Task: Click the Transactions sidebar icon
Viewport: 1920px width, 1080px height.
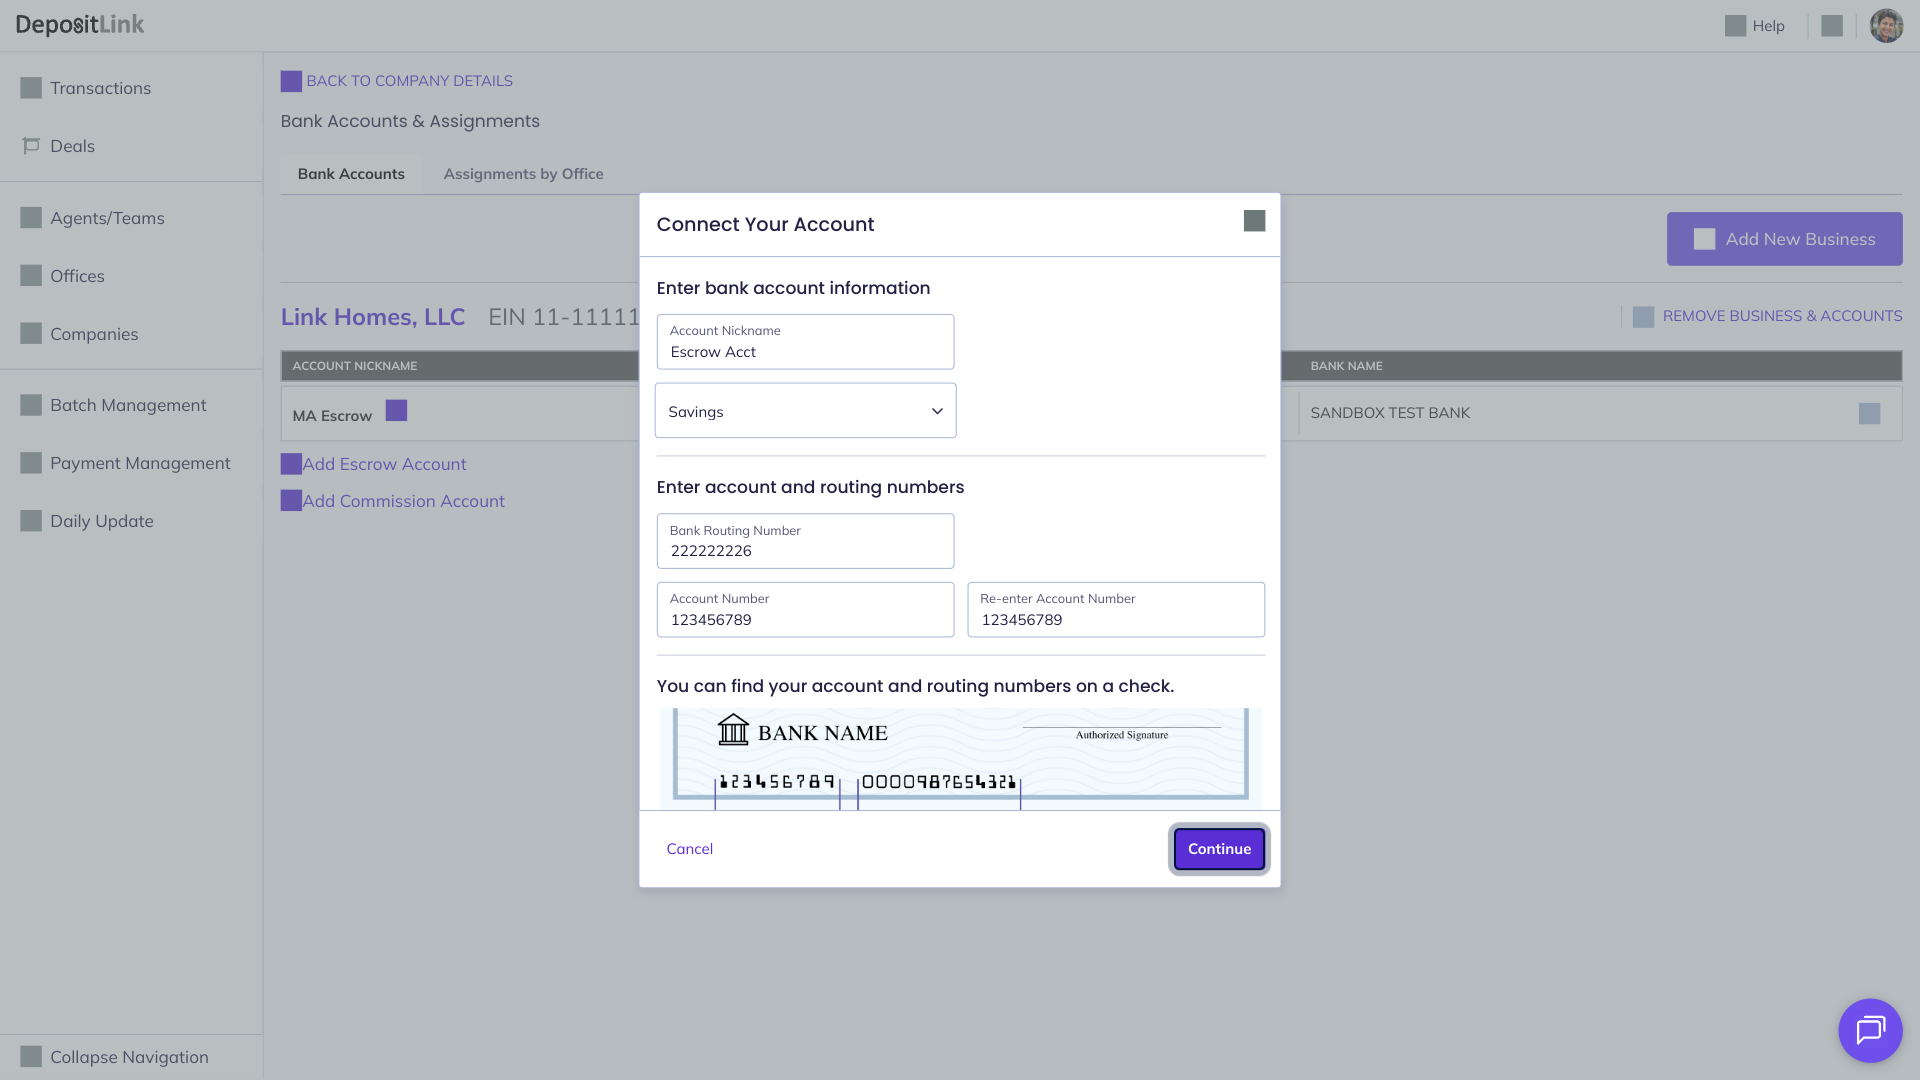Action: [31, 88]
